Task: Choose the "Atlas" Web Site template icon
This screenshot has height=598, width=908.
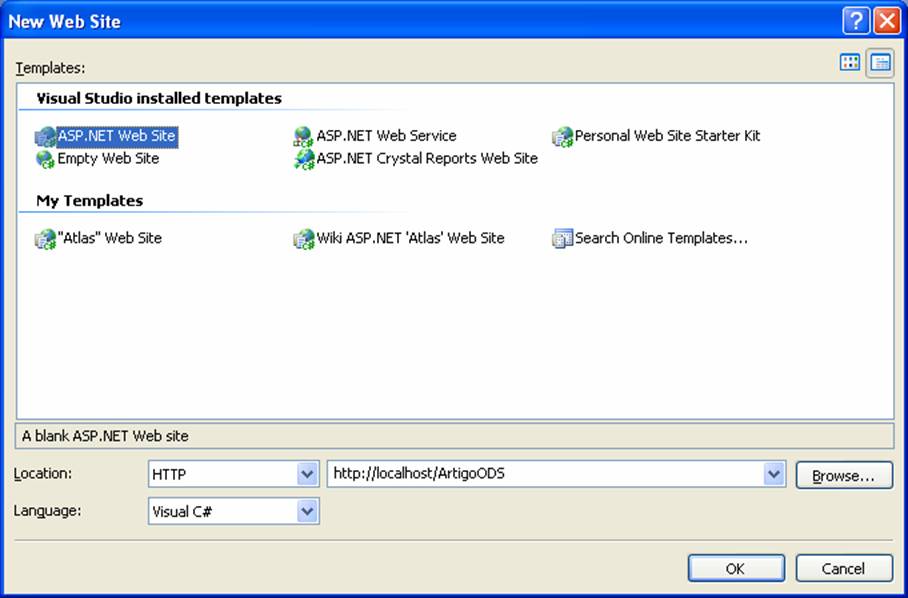Action: pyautogui.click(x=45, y=239)
